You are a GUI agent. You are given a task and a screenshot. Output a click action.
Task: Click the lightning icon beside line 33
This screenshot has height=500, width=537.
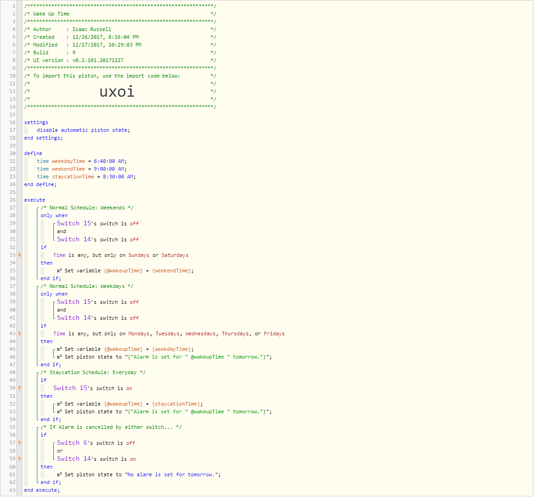pyautogui.click(x=20, y=255)
